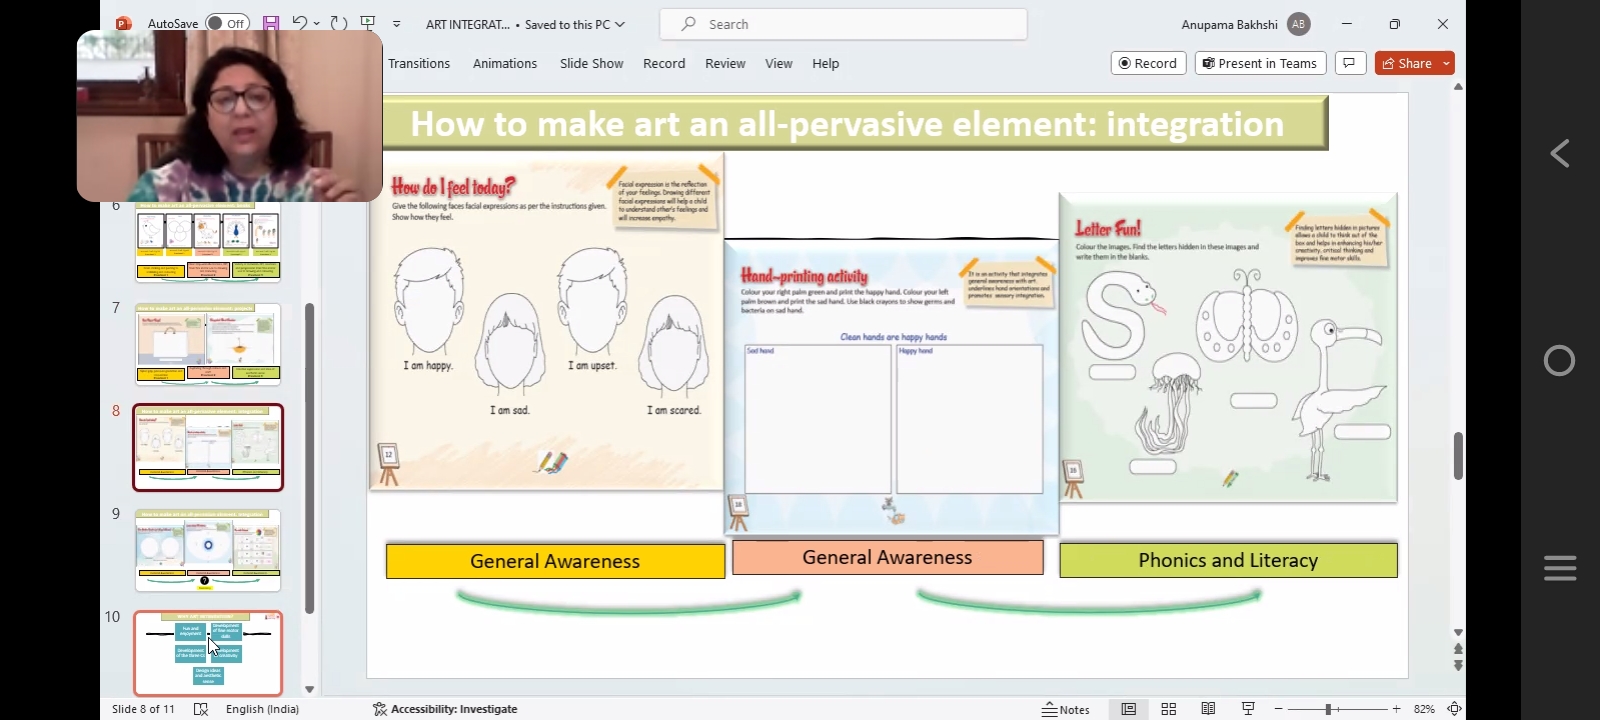This screenshot has width=1600, height=720.
Task: Open the Help tab
Action: coord(825,63)
